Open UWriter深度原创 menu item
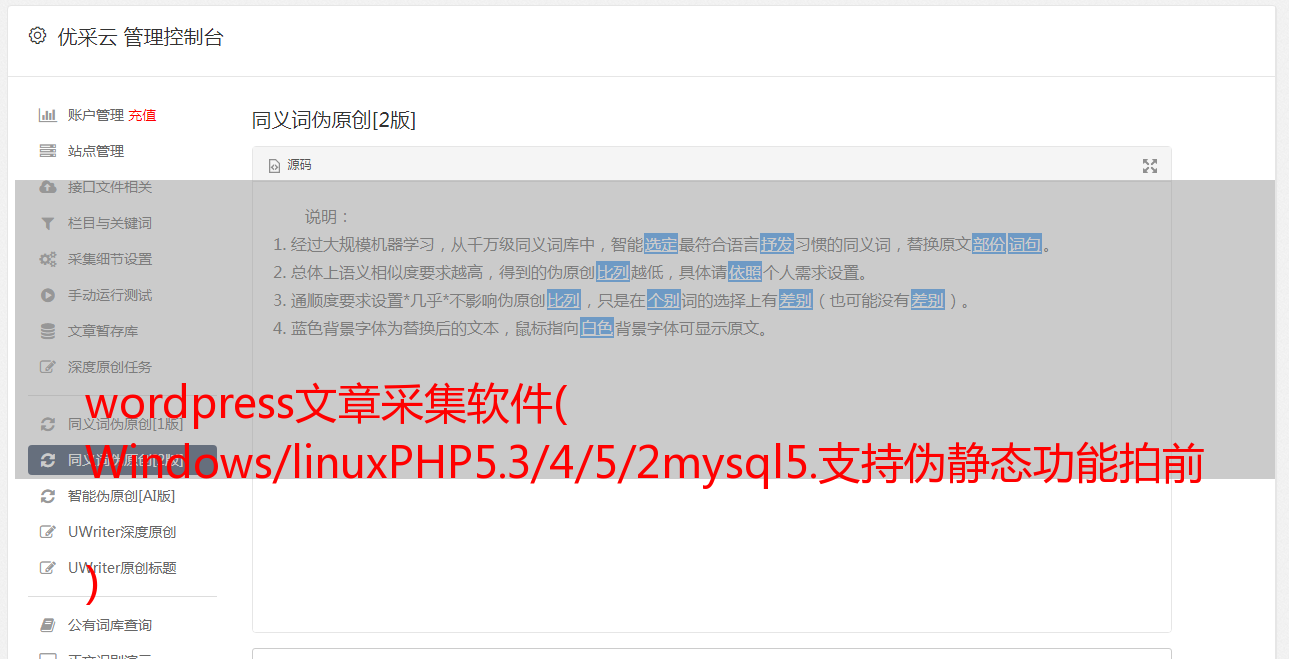The height and width of the screenshot is (659, 1289). (x=122, y=532)
